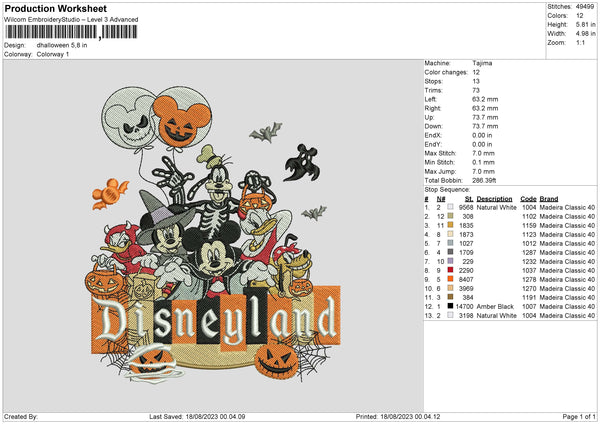
Task: Click the orange swatch in stop row 9 (code 1278)
Action: click(450, 279)
